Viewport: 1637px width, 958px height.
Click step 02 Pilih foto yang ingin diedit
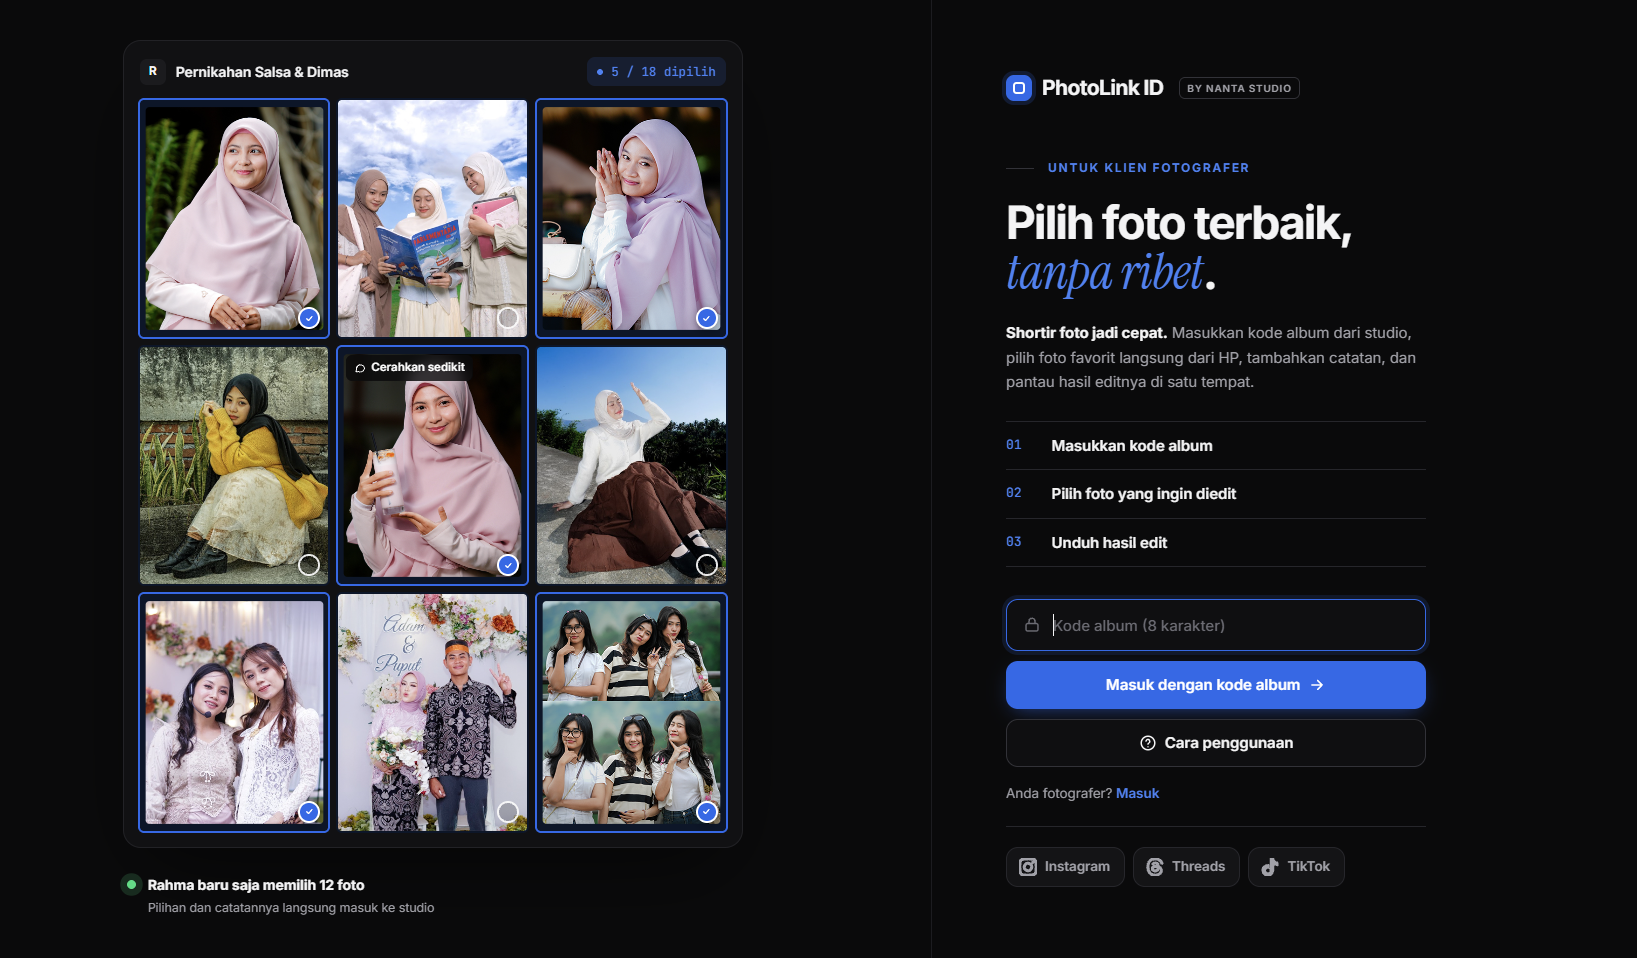click(x=1215, y=494)
